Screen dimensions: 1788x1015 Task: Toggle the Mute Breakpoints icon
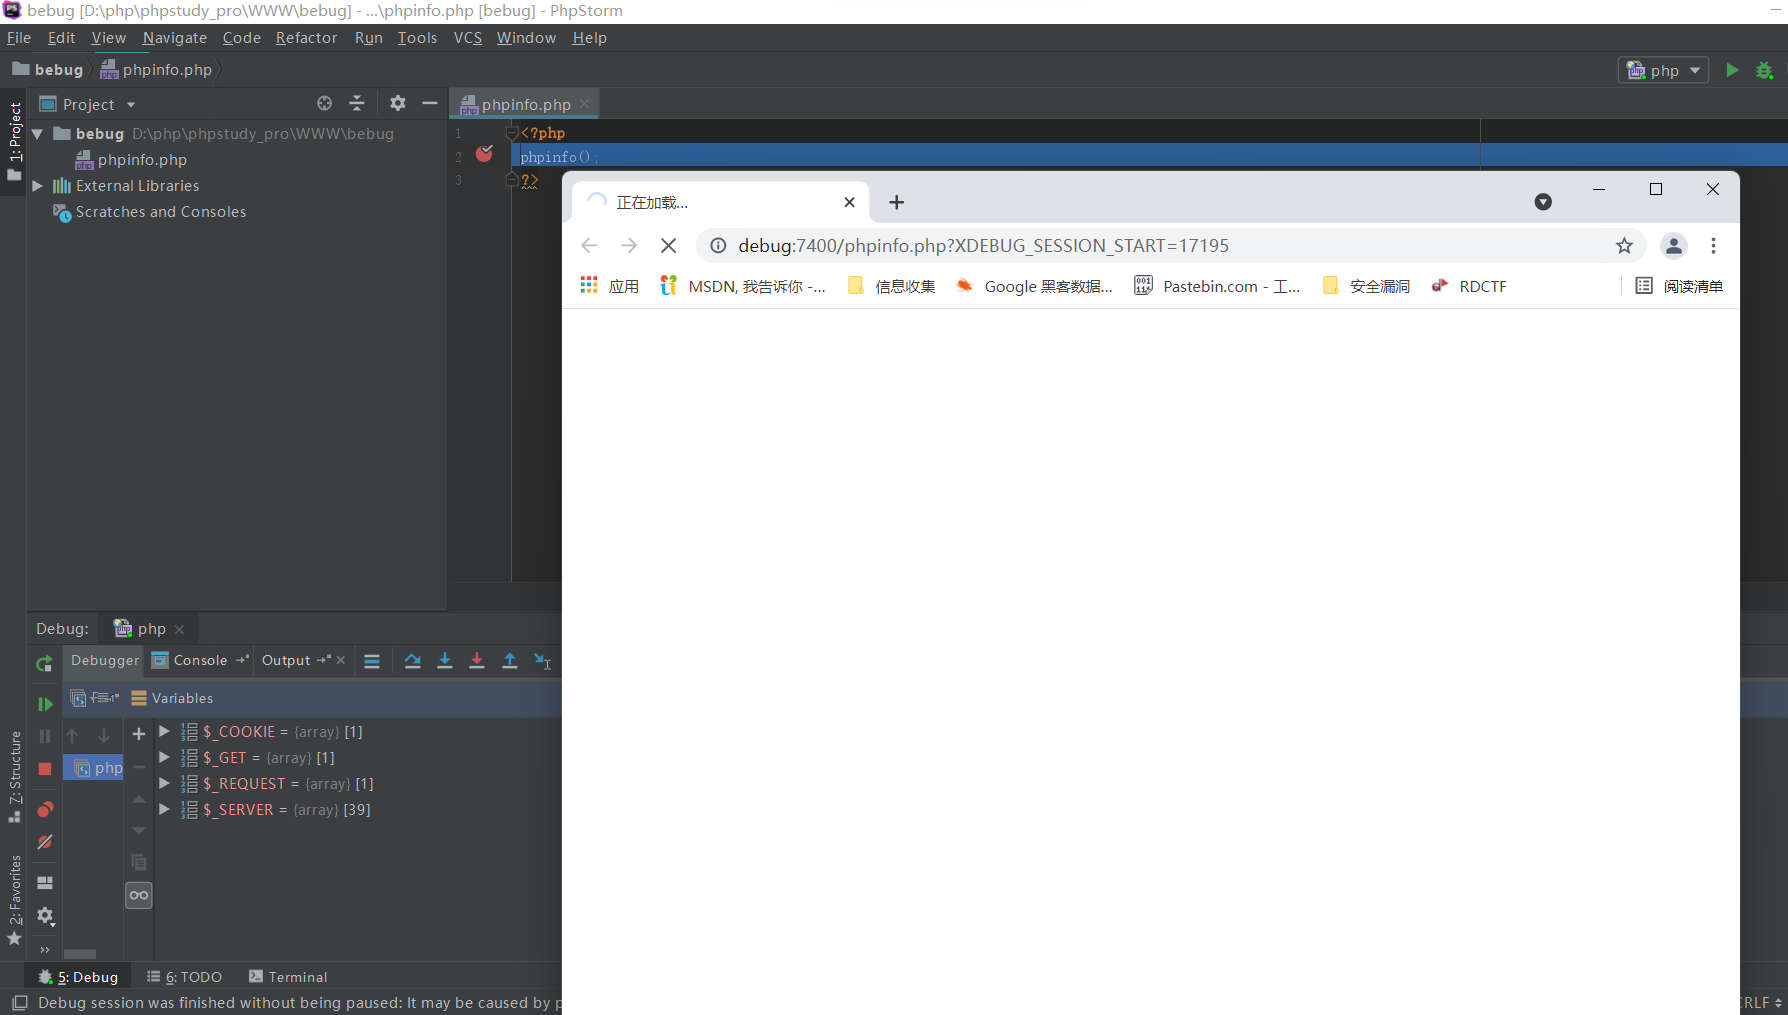[x=45, y=842]
